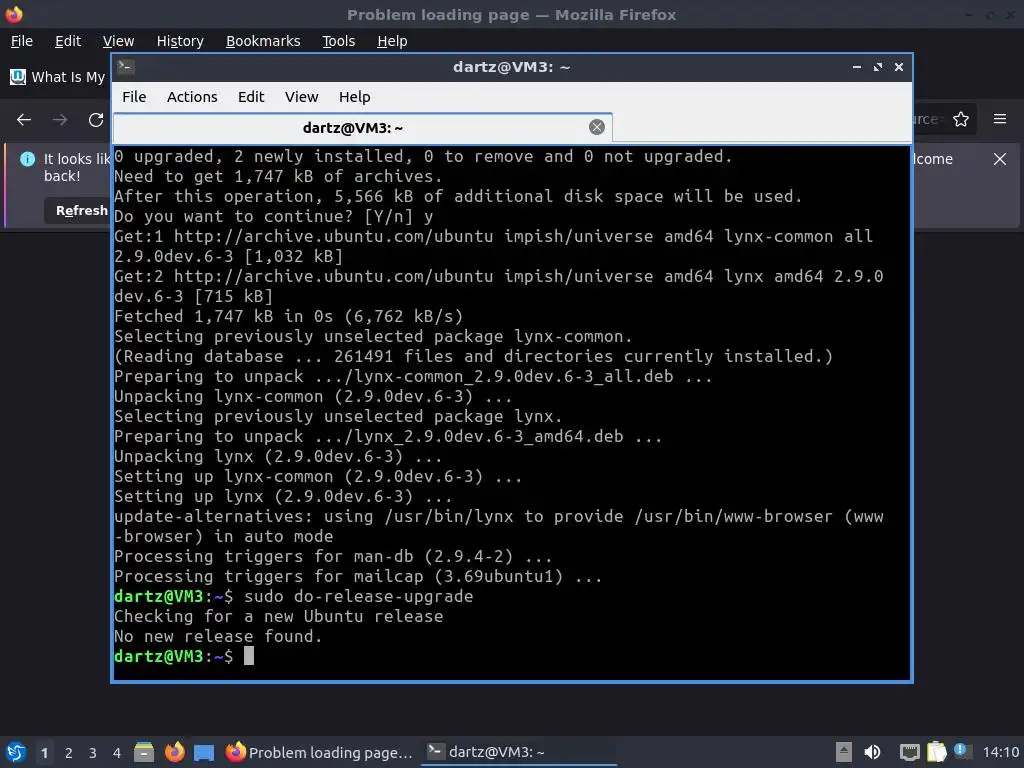Open the network connection tray icon

[909, 752]
